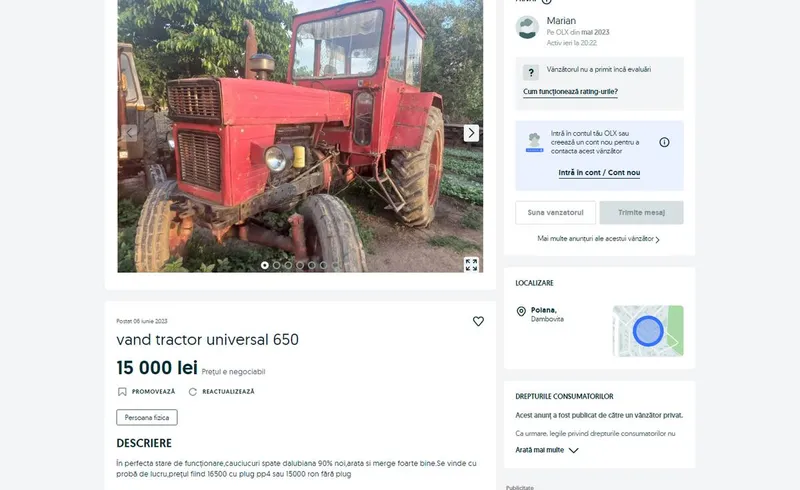The image size is (800, 490).
Task: Click the question mark rating icon
Action: tap(531, 72)
